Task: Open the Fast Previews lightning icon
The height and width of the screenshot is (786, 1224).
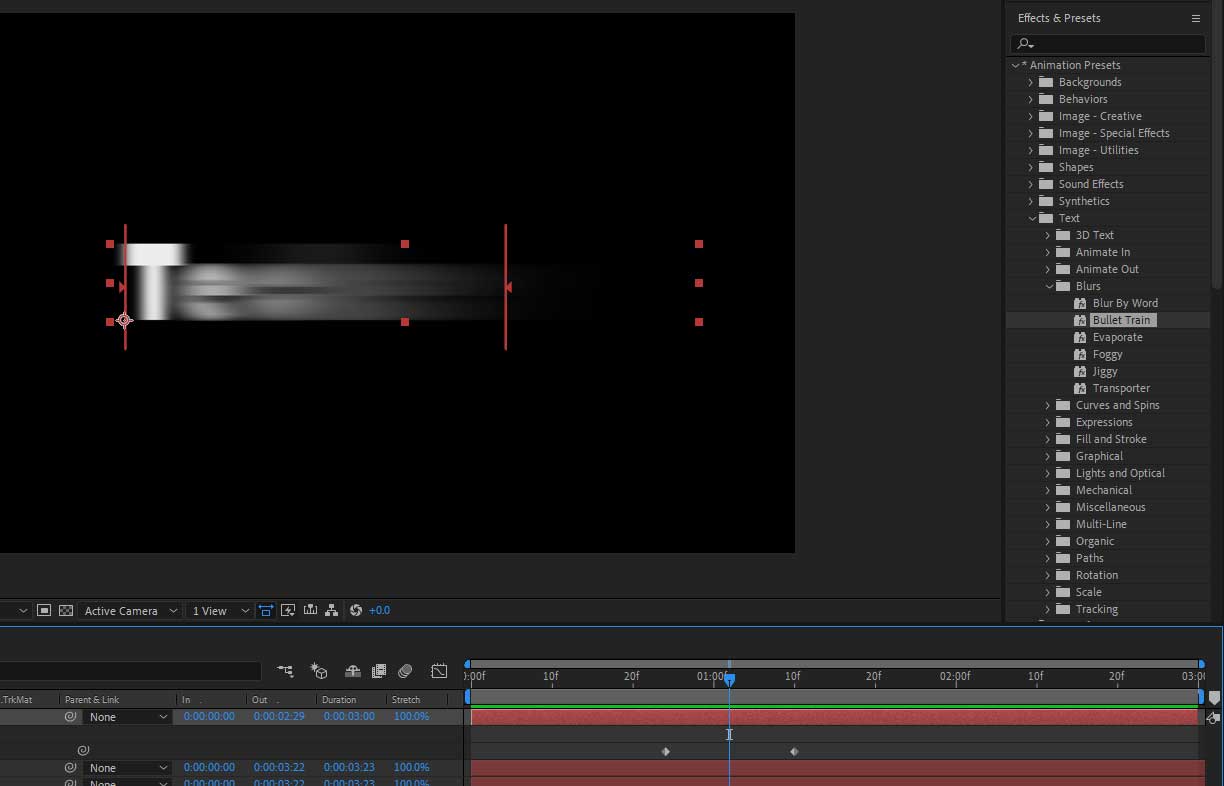Action: coord(288,610)
